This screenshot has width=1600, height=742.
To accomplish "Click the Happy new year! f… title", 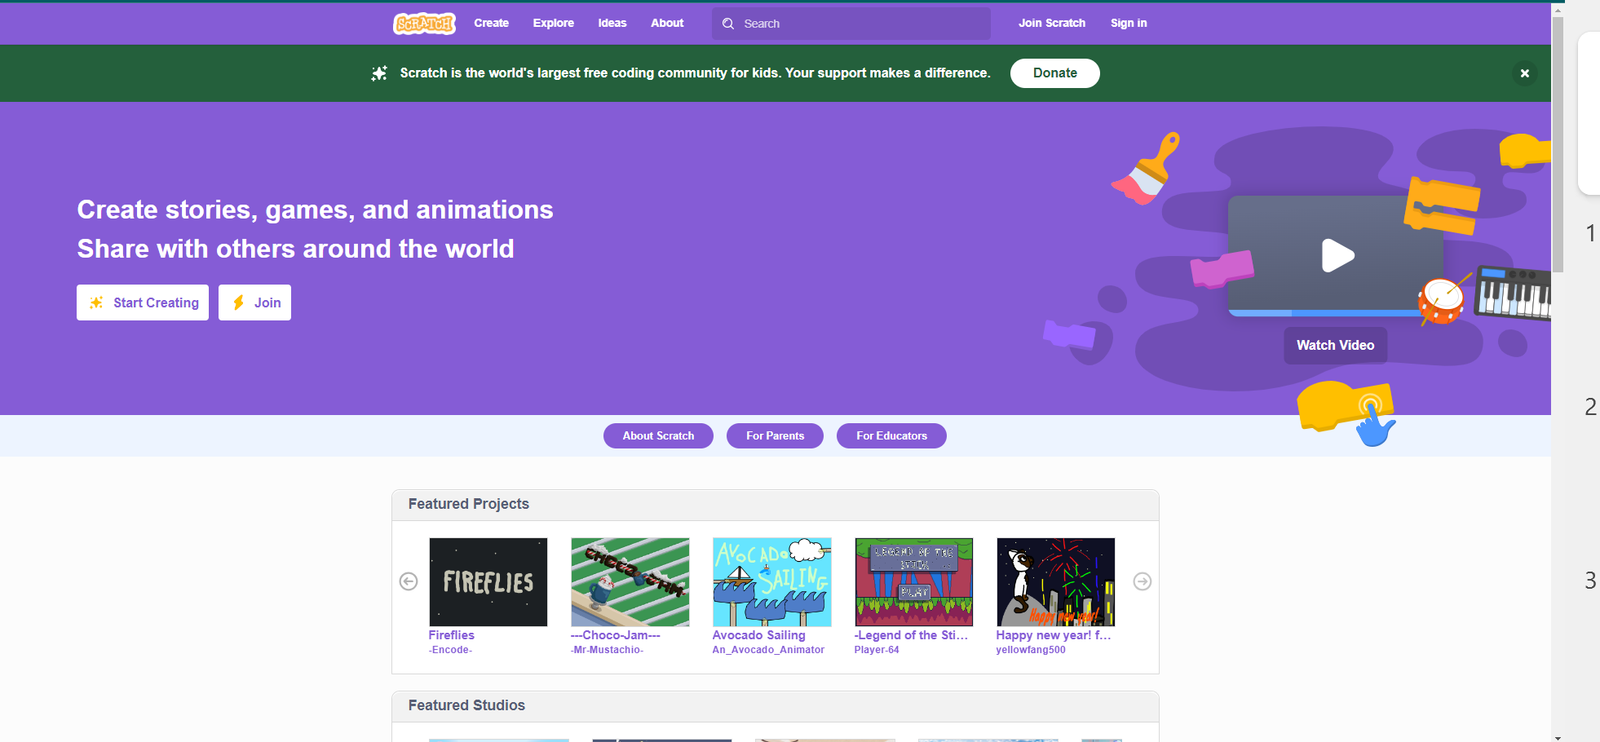I will 1053,635.
